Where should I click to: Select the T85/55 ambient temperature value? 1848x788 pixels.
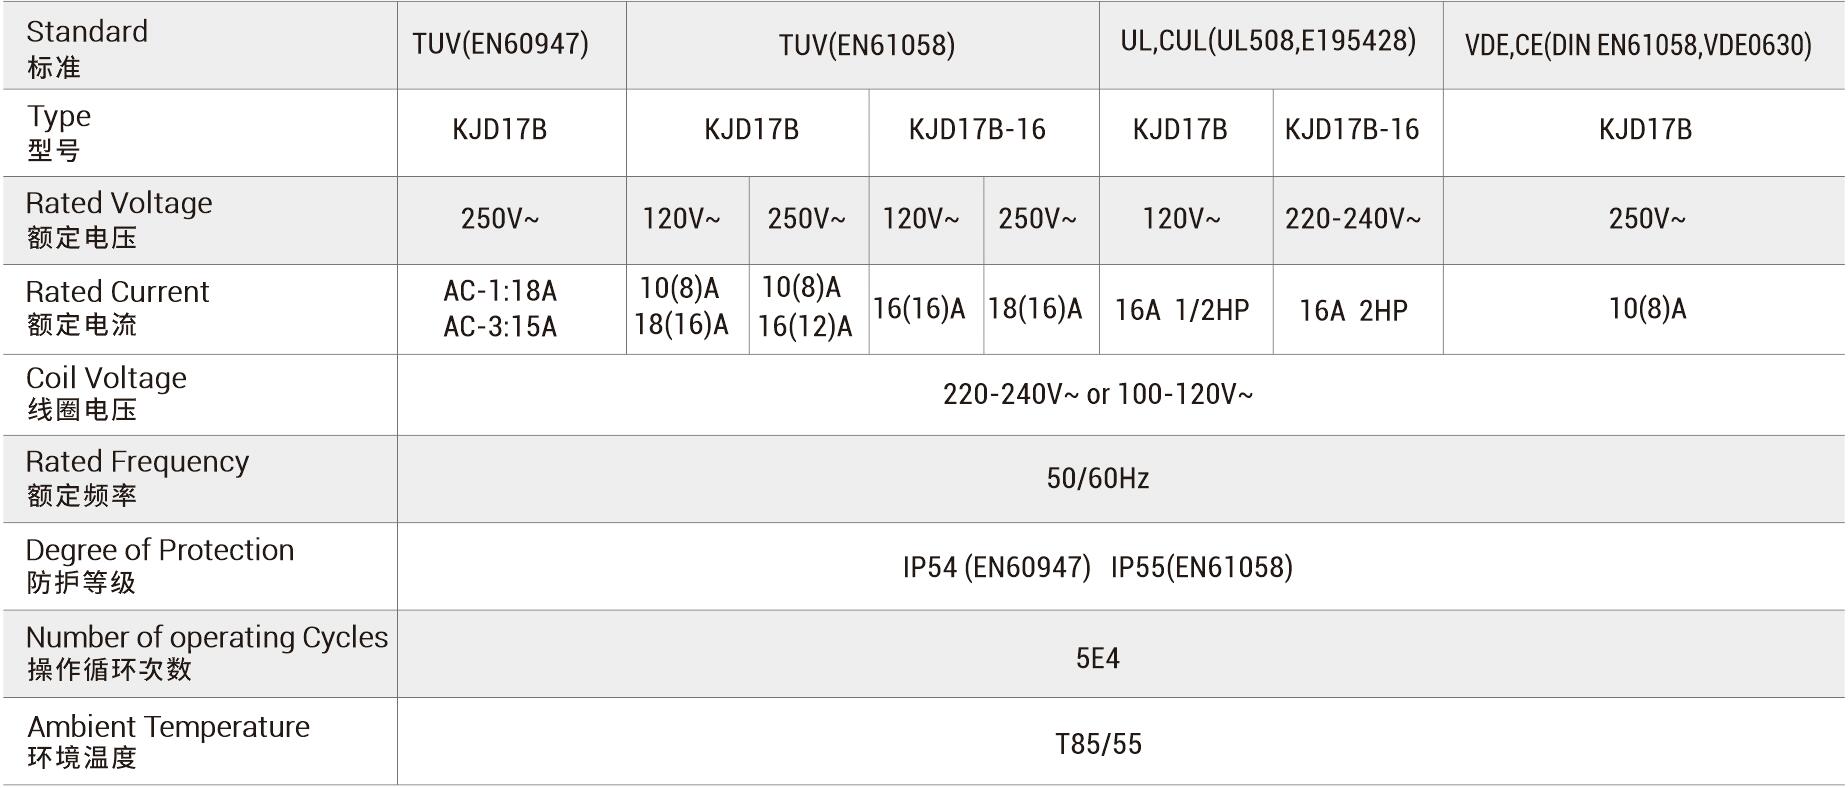tap(1097, 744)
